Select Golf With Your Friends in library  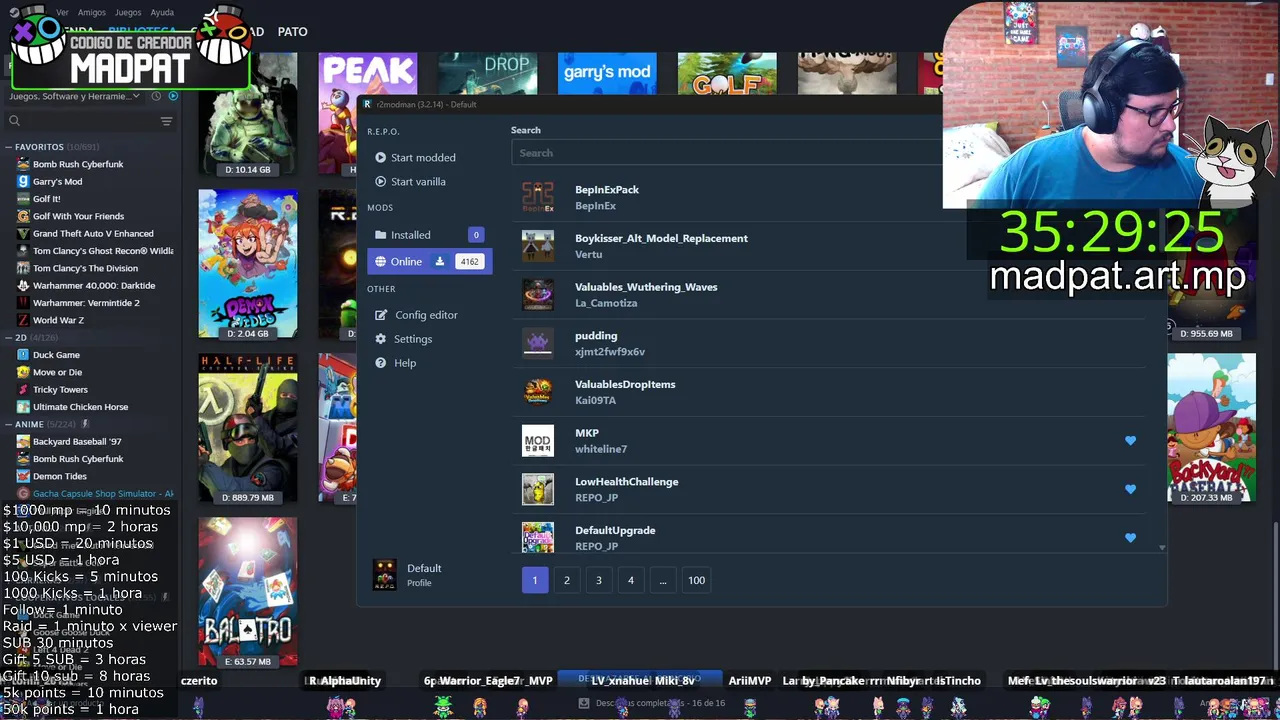click(x=78, y=216)
